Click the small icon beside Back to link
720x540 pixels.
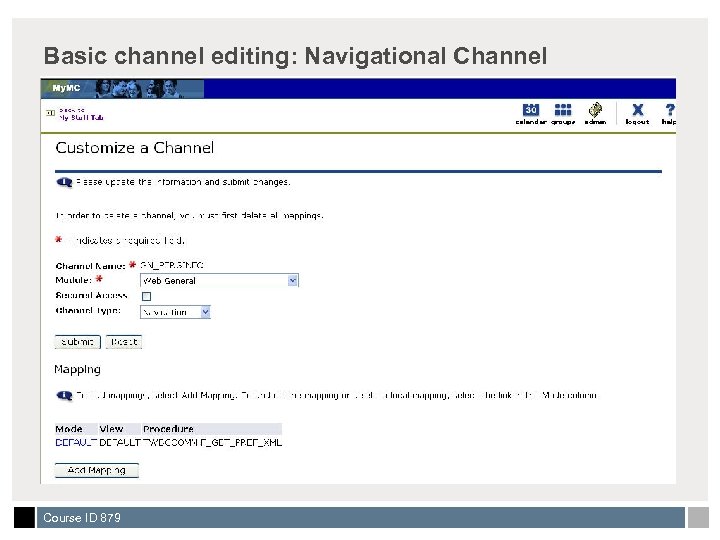click(51, 113)
